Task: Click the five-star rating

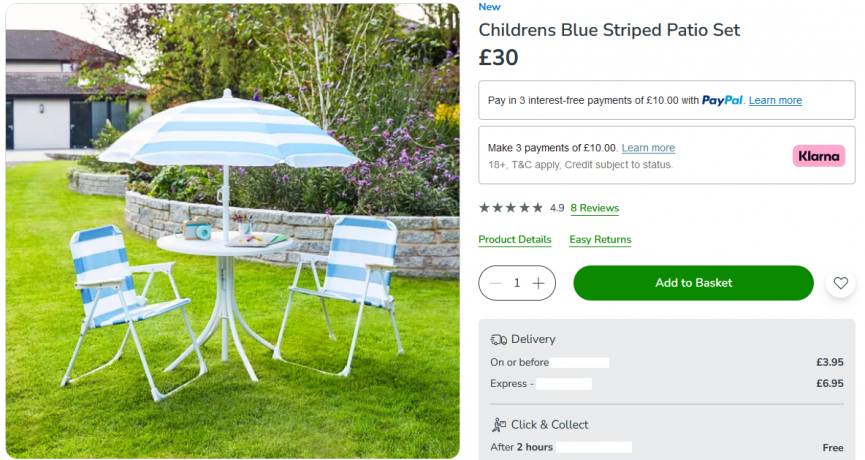Action: tap(511, 208)
